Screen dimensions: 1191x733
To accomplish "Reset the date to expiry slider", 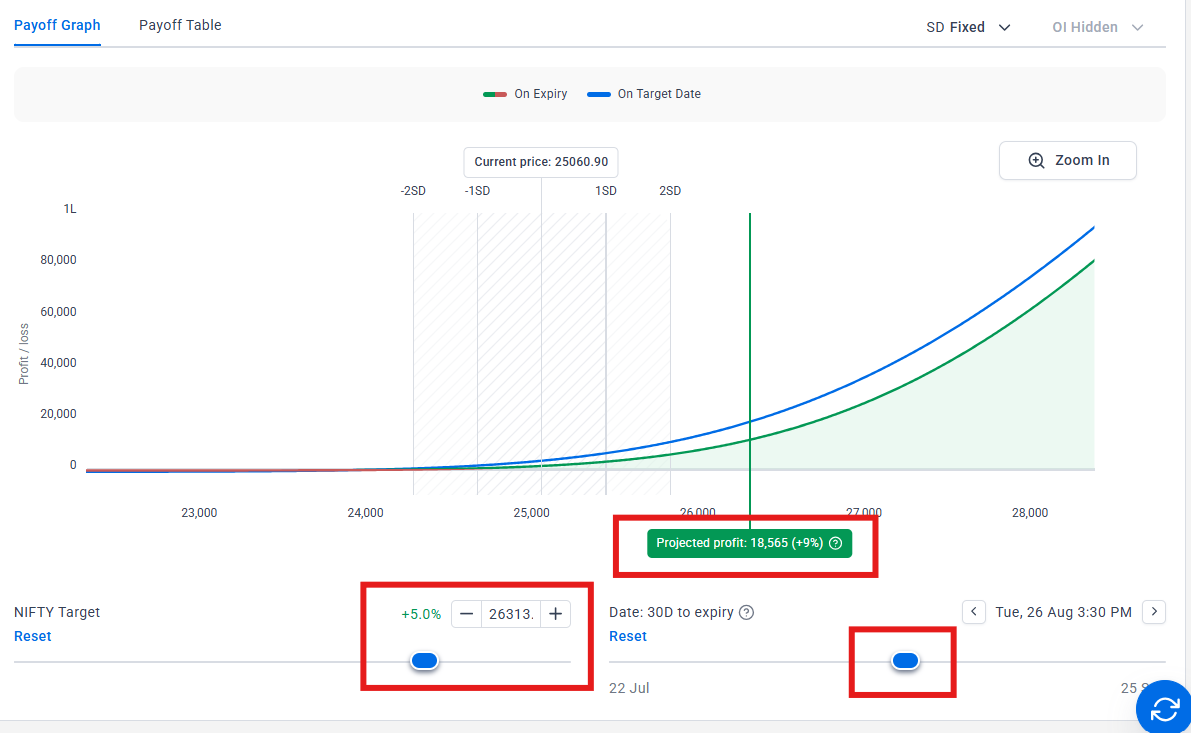I will (x=627, y=636).
